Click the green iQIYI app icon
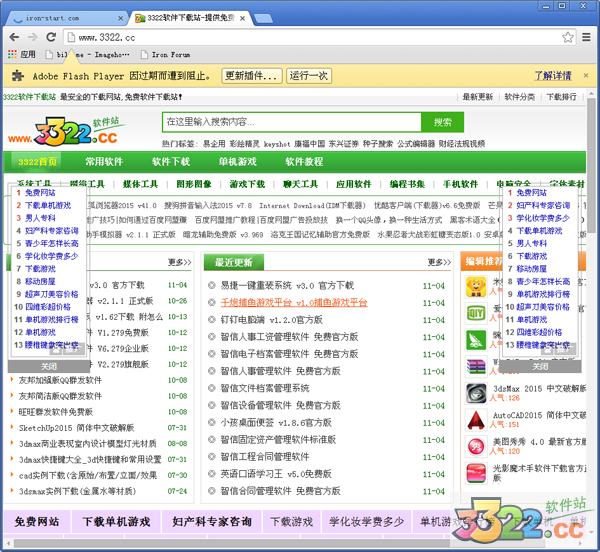 pyautogui.click(x=476, y=313)
